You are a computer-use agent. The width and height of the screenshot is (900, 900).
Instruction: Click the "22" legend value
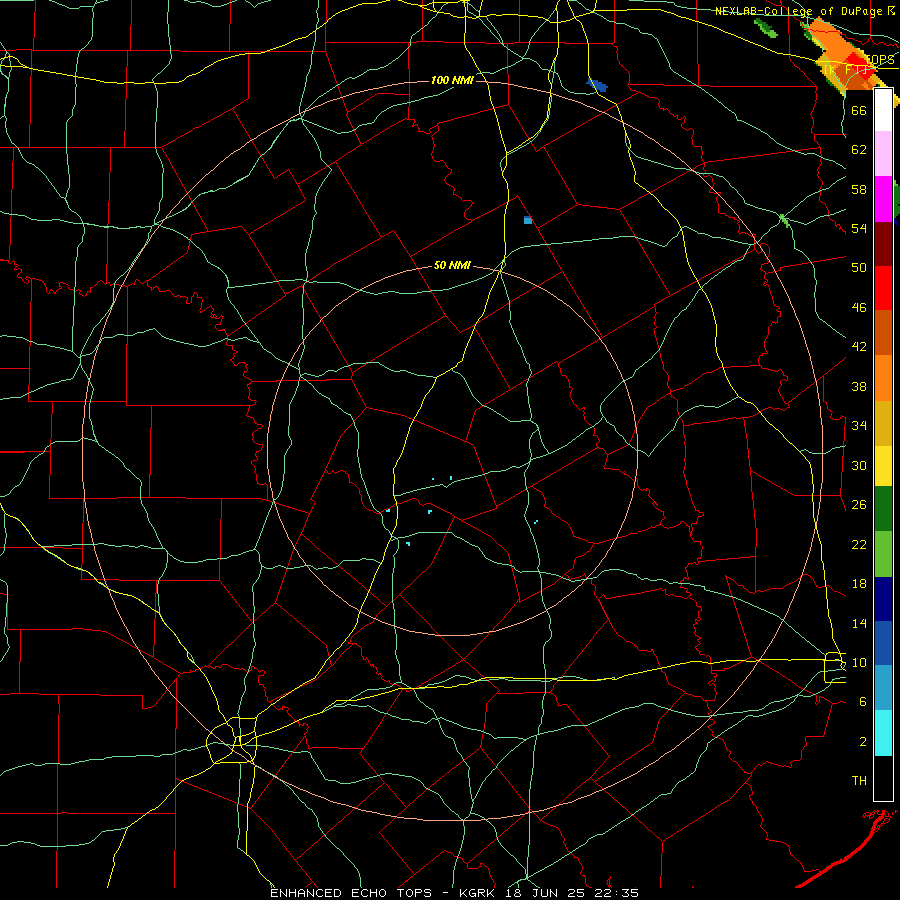pos(859,544)
